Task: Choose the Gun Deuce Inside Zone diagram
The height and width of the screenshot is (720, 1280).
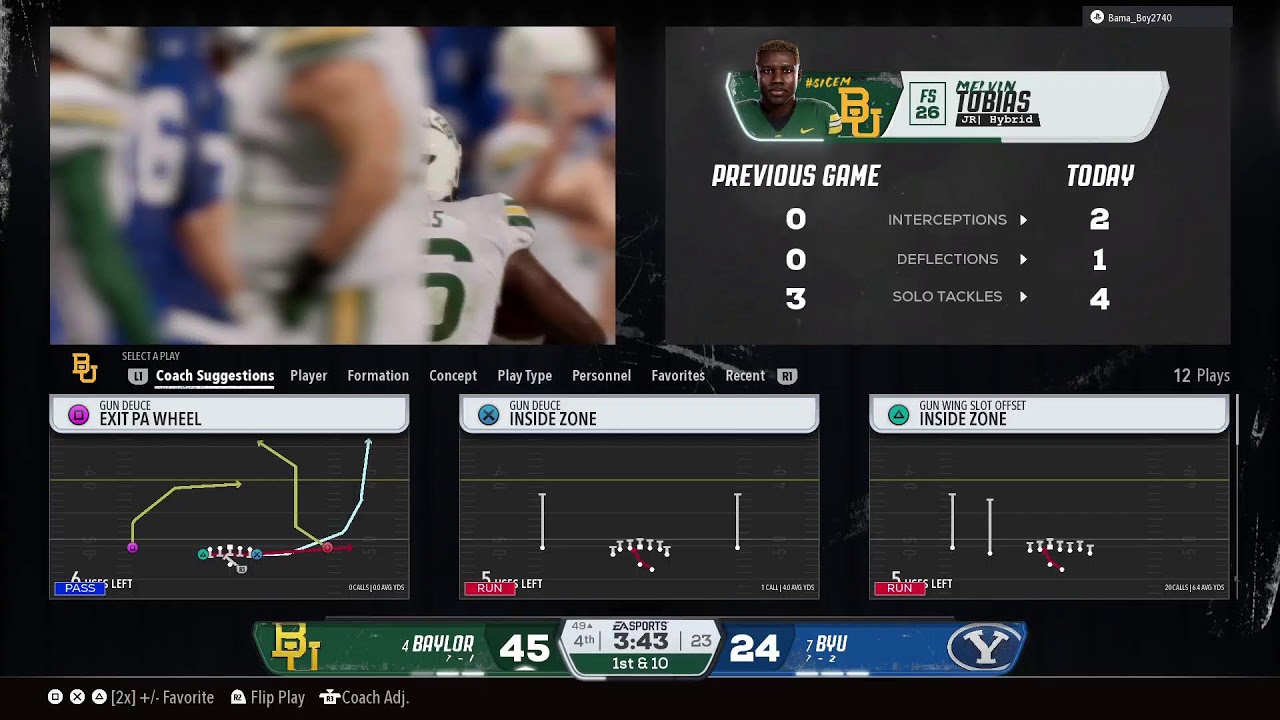Action: tap(639, 515)
